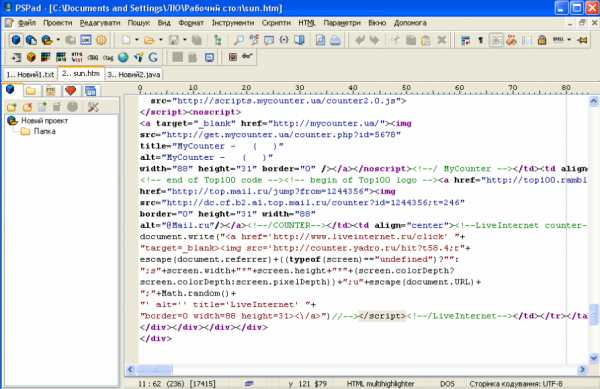This screenshot has height=389, width=600.
Task: Toggle special characters pilcrow button
Action: 481,40
